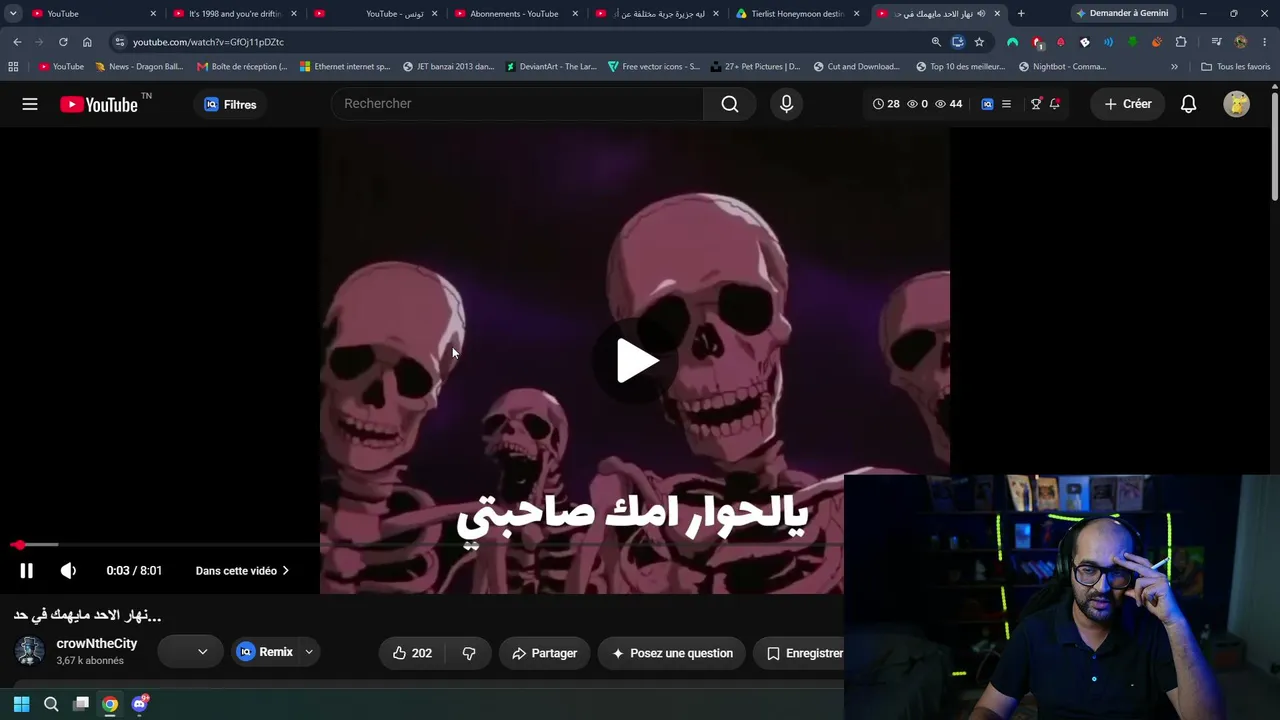1280x720 pixels.
Task: Open the vidIQ list menu icon
Action: [1006, 104]
